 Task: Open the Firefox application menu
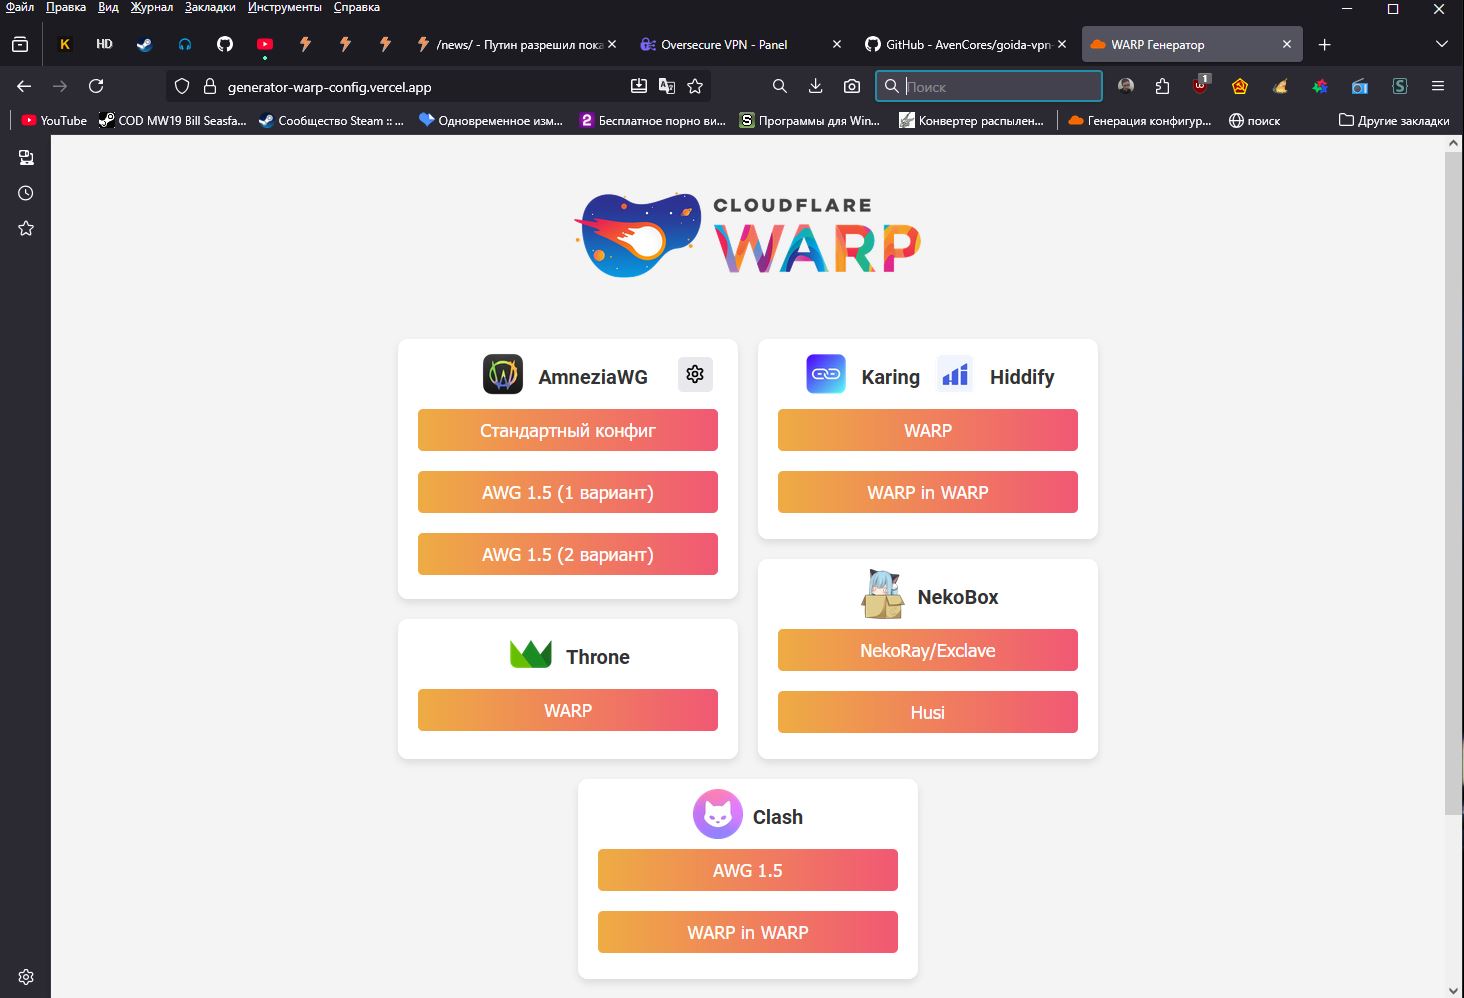click(x=1438, y=86)
